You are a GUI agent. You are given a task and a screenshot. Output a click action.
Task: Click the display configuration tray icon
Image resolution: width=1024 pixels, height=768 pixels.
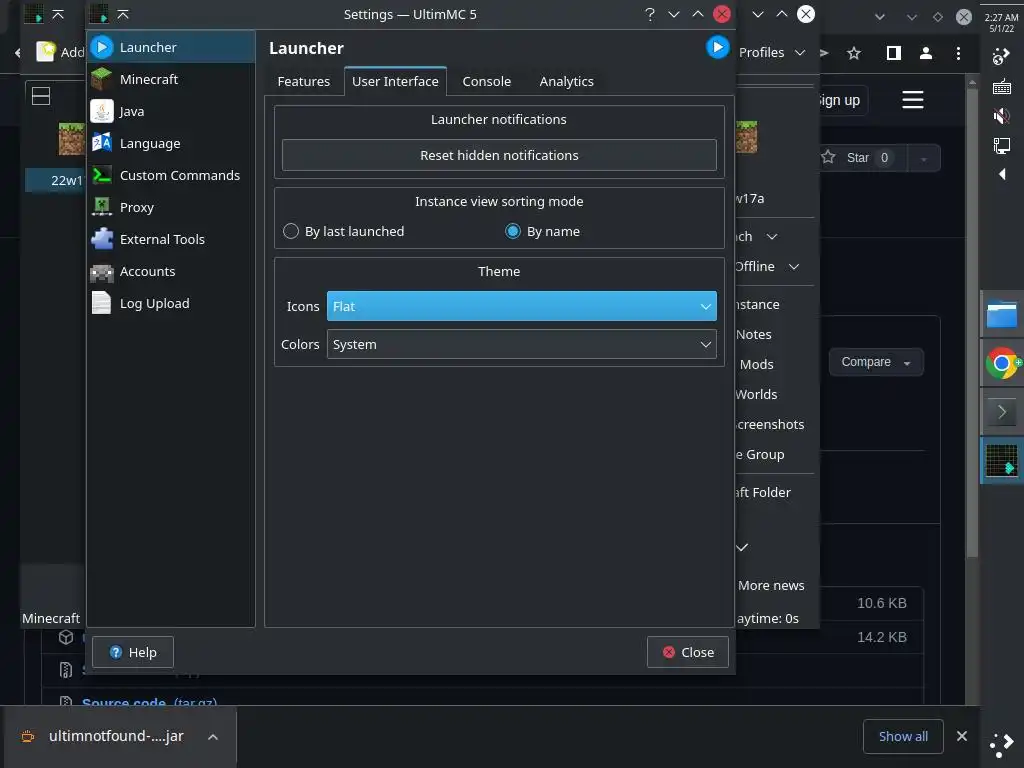1001,145
